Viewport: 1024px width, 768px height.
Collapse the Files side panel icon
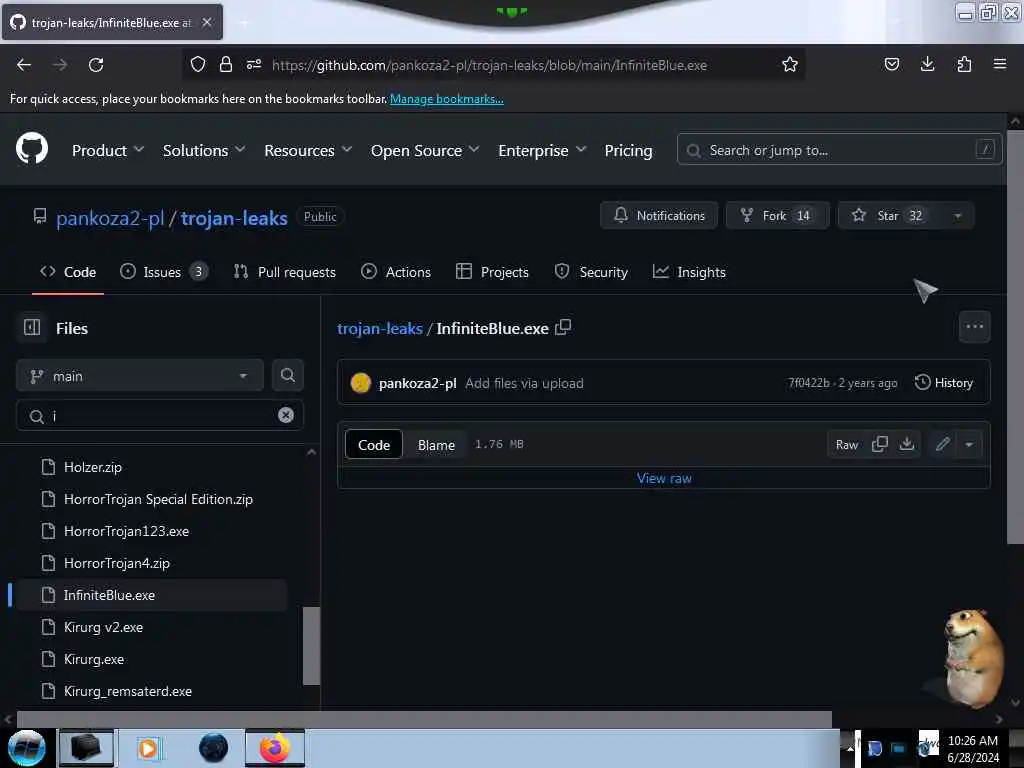[32, 327]
